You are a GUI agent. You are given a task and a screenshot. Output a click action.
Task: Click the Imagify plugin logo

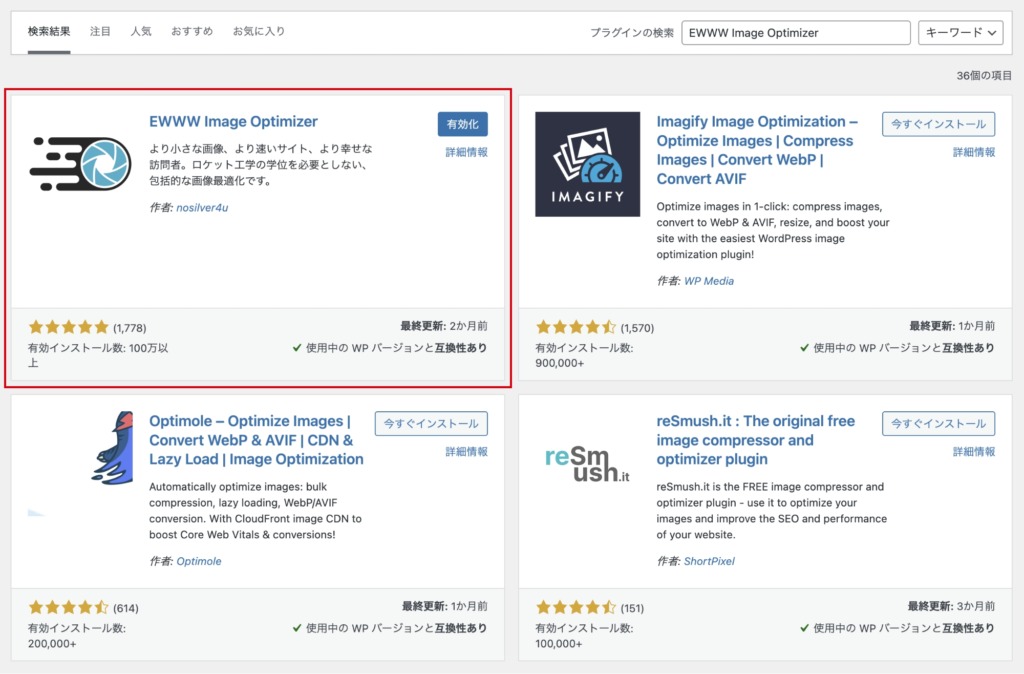pos(587,164)
